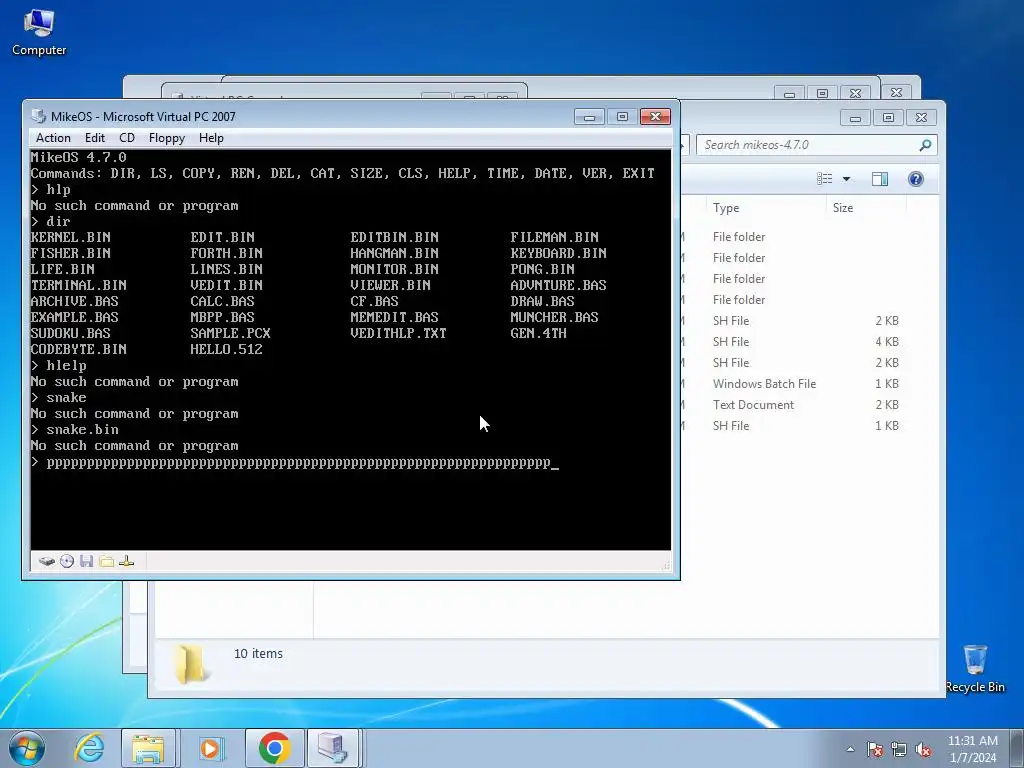The width and height of the screenshot is (1024, 768).
Task: Click the hard disk status icon
Action: pyautogui.click(x=46, y=561)
